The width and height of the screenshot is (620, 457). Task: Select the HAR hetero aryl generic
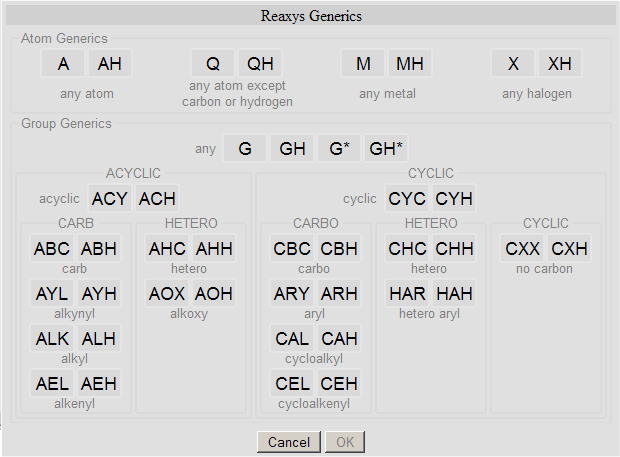(x=408, y=294)
